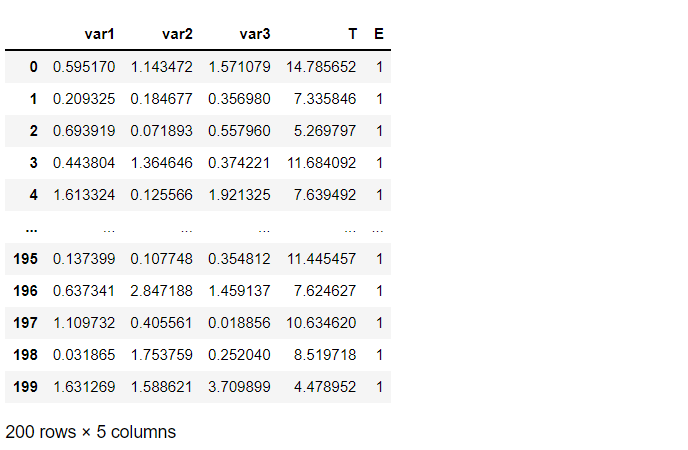Select row index 195

[26, 259]
